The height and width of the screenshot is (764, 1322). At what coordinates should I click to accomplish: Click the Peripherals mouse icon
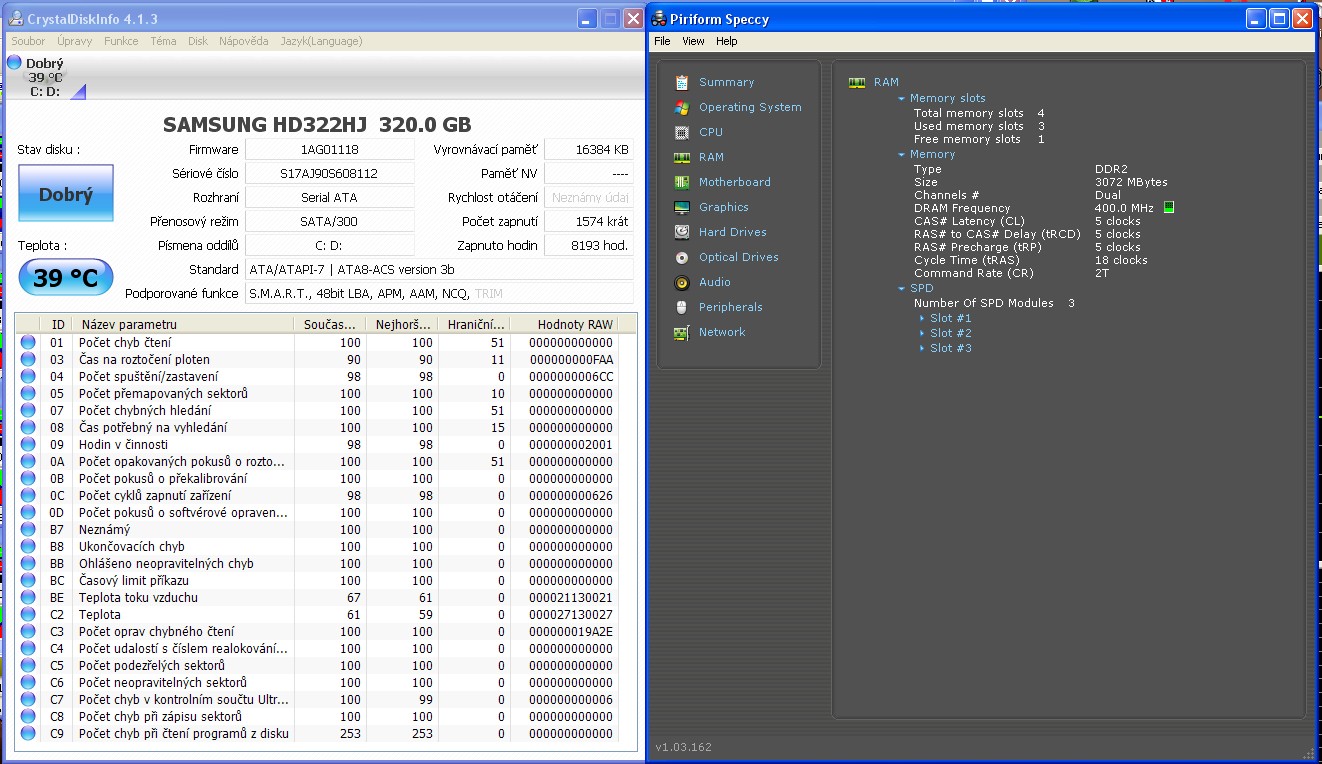coord(682,307)
